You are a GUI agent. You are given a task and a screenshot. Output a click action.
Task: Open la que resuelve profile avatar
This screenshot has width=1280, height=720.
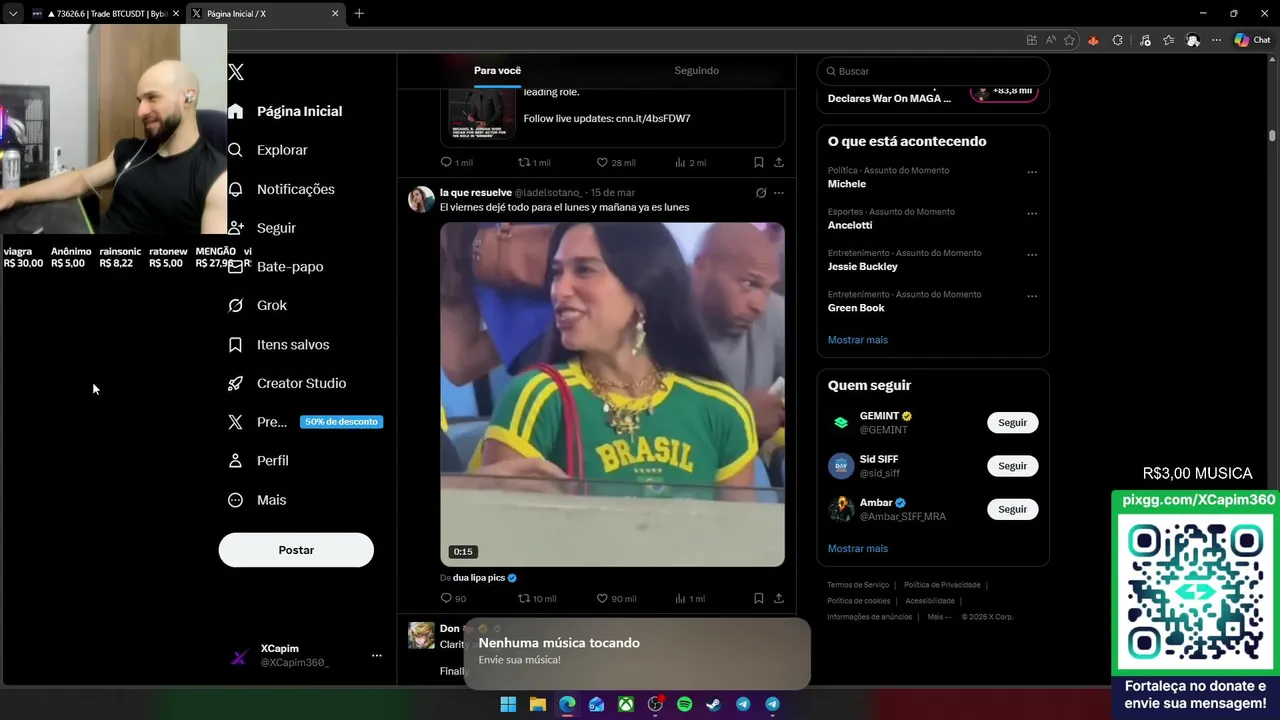pyautogui.click(x=421, y=199)
